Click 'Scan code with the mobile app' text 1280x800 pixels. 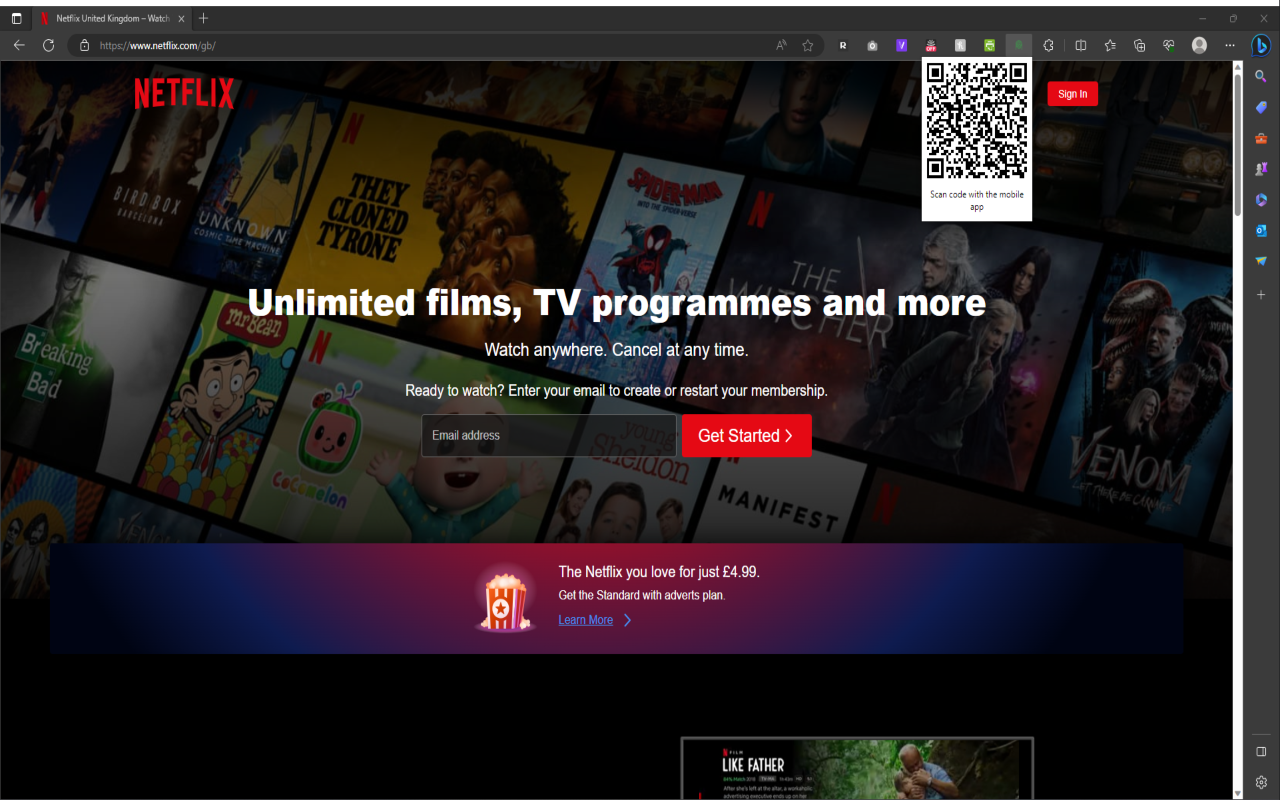point(977,201)
